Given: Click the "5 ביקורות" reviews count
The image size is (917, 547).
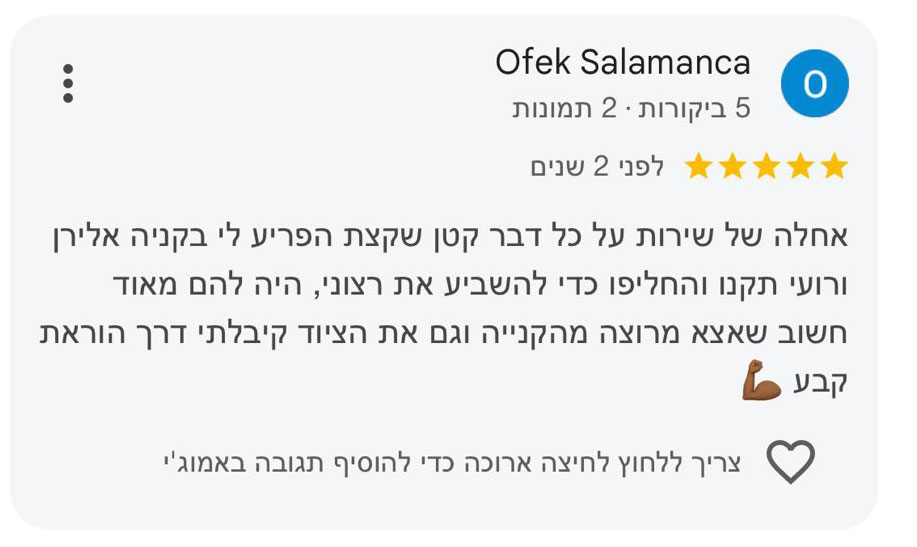Looking at the screenshot, I should [x=694, y=108].
